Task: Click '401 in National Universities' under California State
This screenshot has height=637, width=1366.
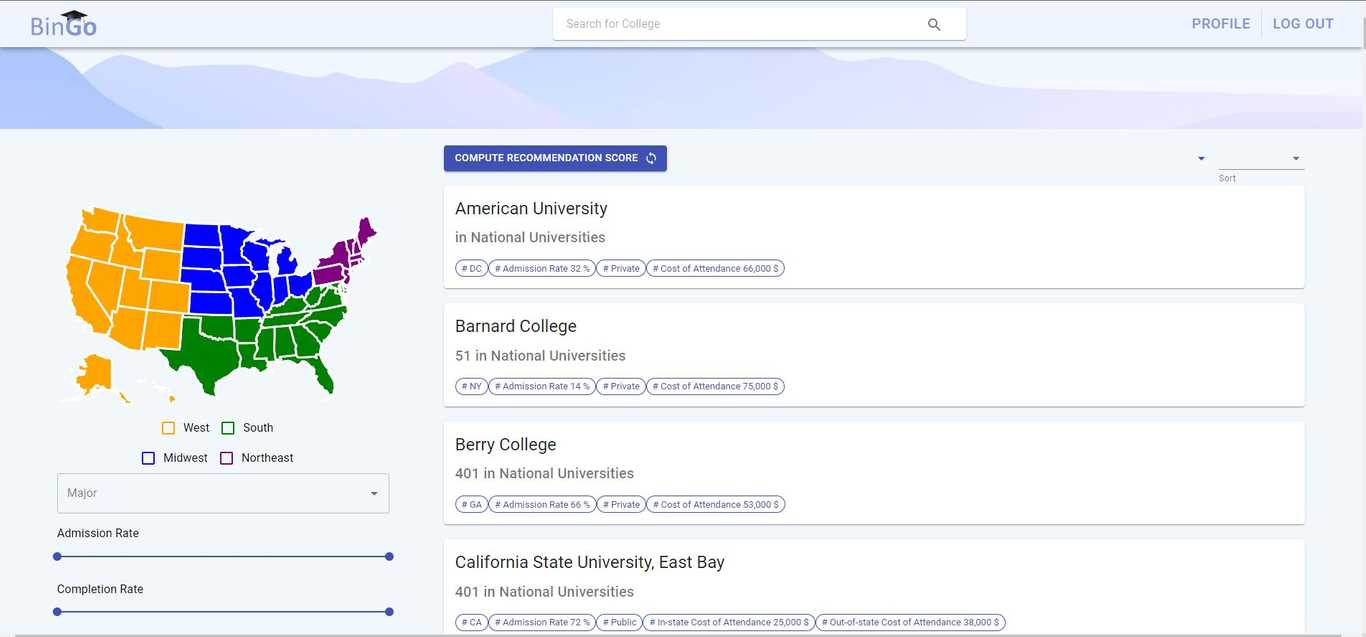Action: coord(544,592)
